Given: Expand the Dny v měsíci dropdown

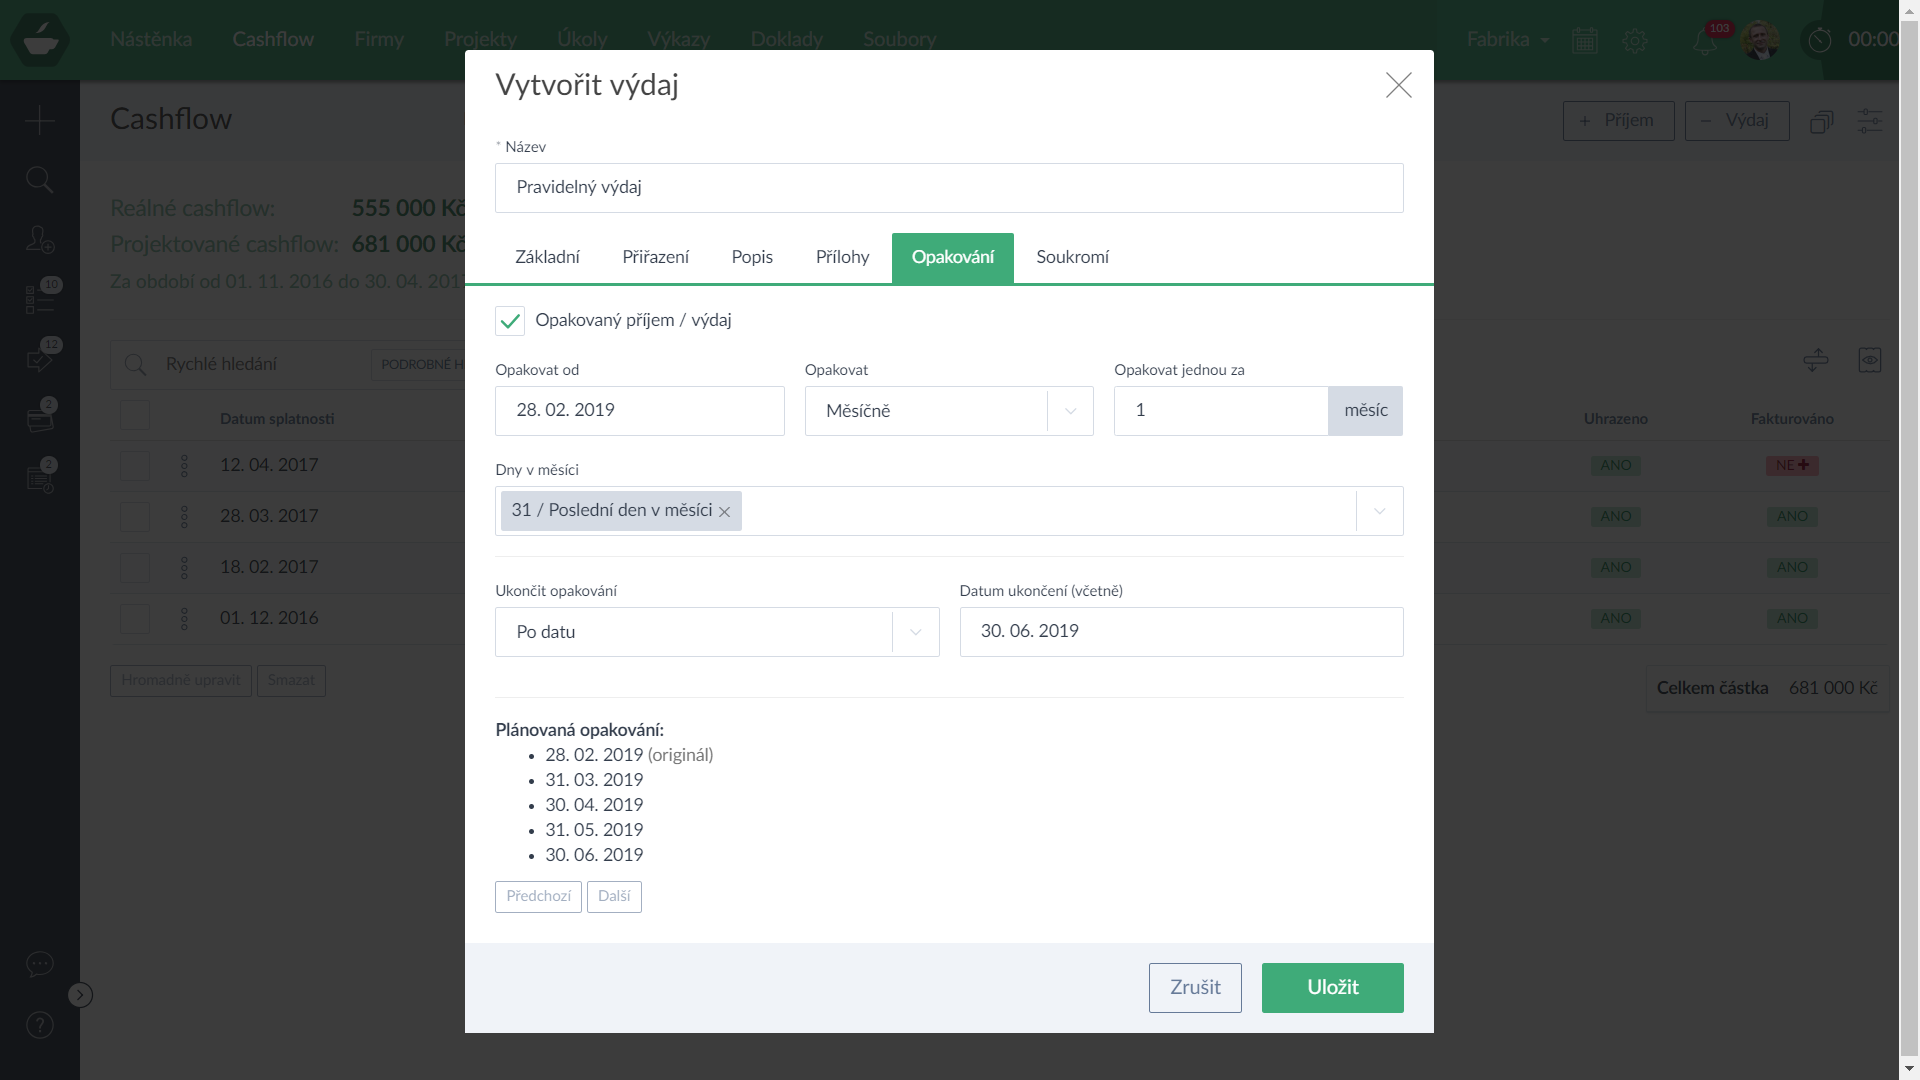Looking at the screenshot, I should 1379,511.
